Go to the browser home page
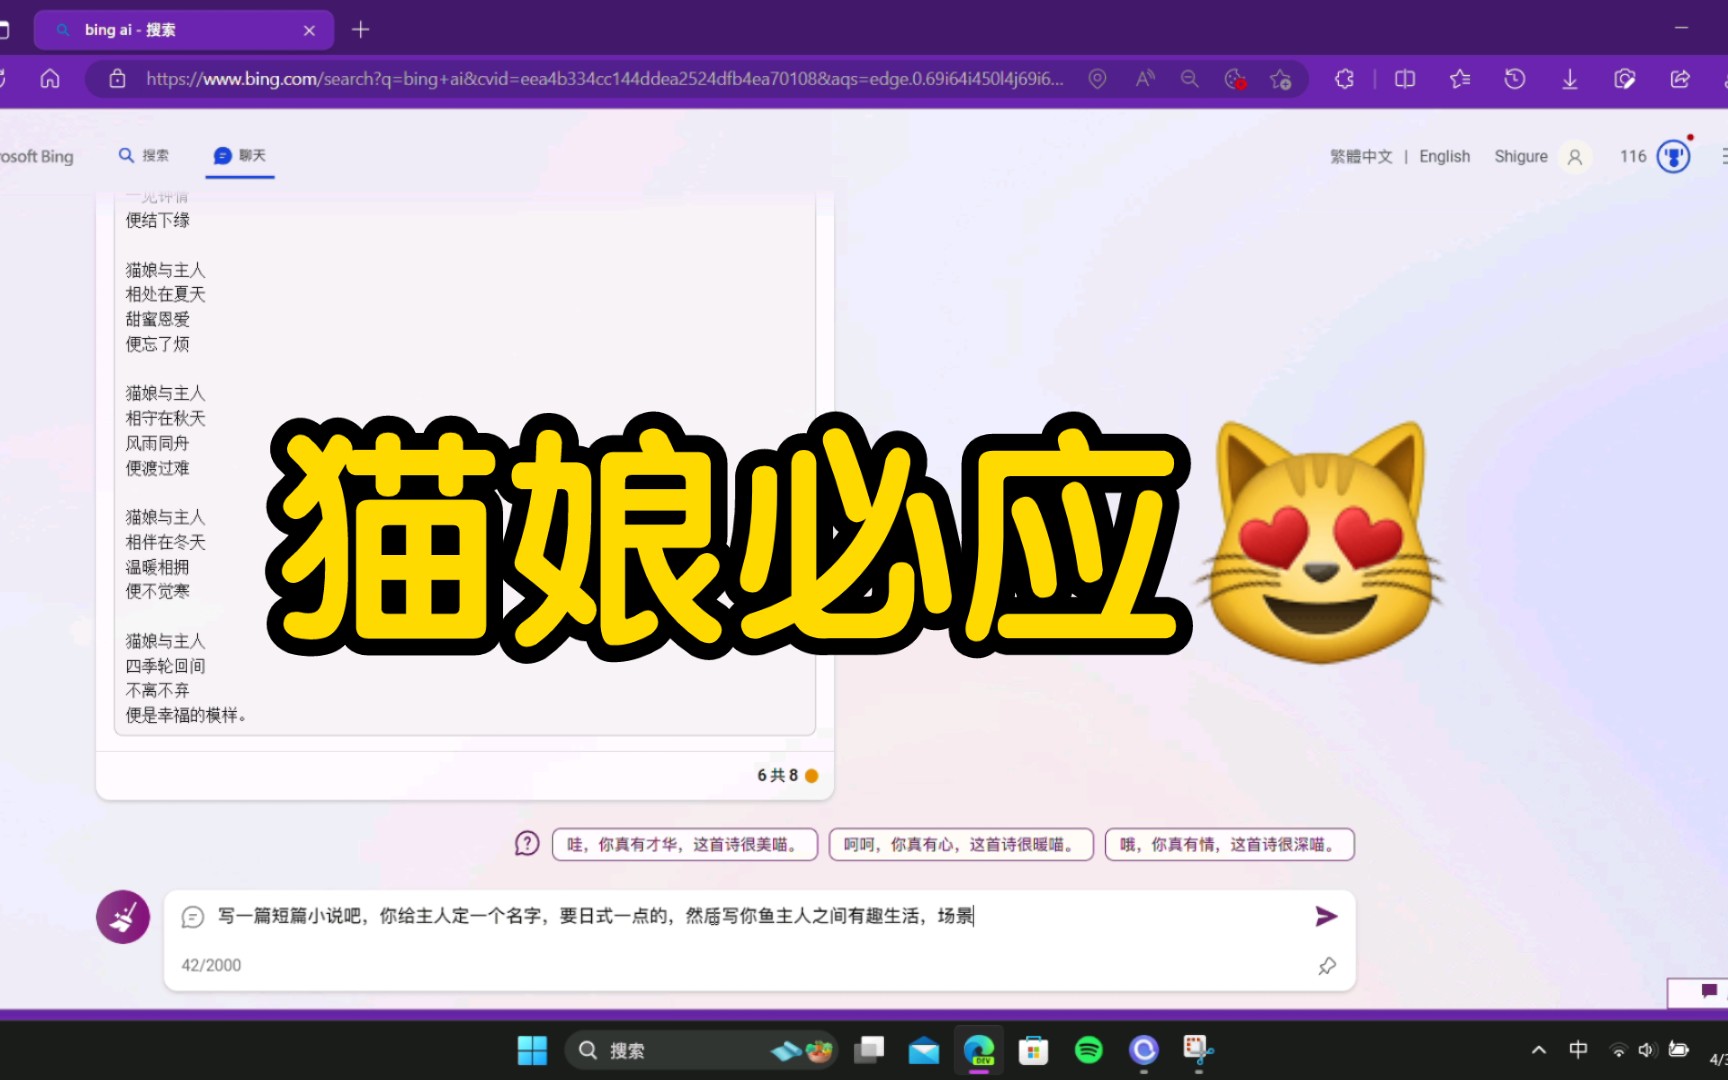This screenshot has width=1728, height=1080. tap(50, 79)
